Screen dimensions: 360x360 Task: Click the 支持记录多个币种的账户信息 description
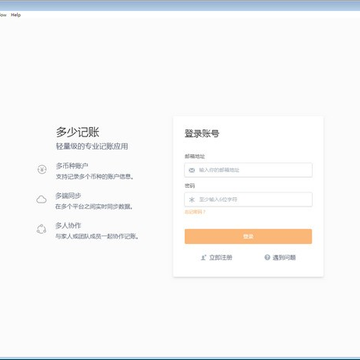[x=95, y=177]
